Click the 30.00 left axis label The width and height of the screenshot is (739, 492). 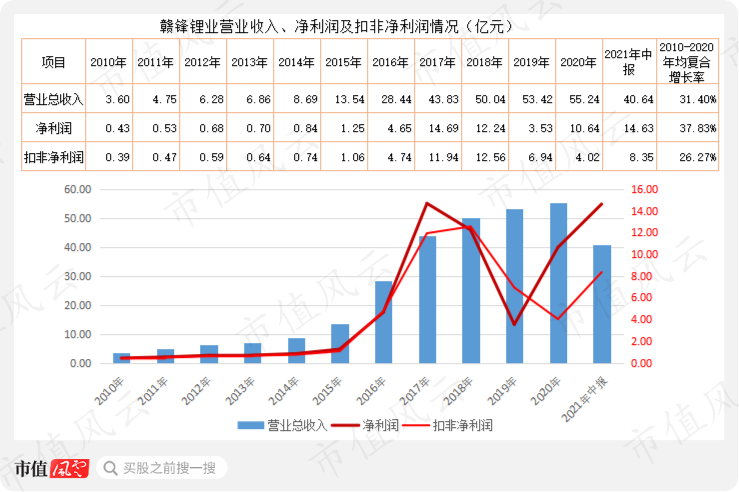[x=77, y=276]
